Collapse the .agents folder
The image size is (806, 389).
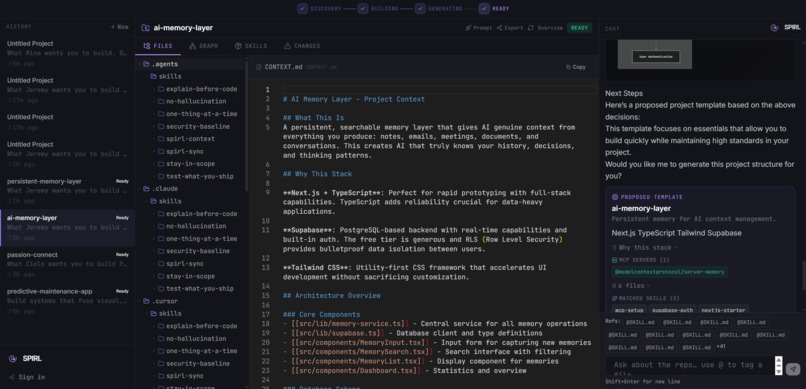pyautogui.click(x=139, y=64)
